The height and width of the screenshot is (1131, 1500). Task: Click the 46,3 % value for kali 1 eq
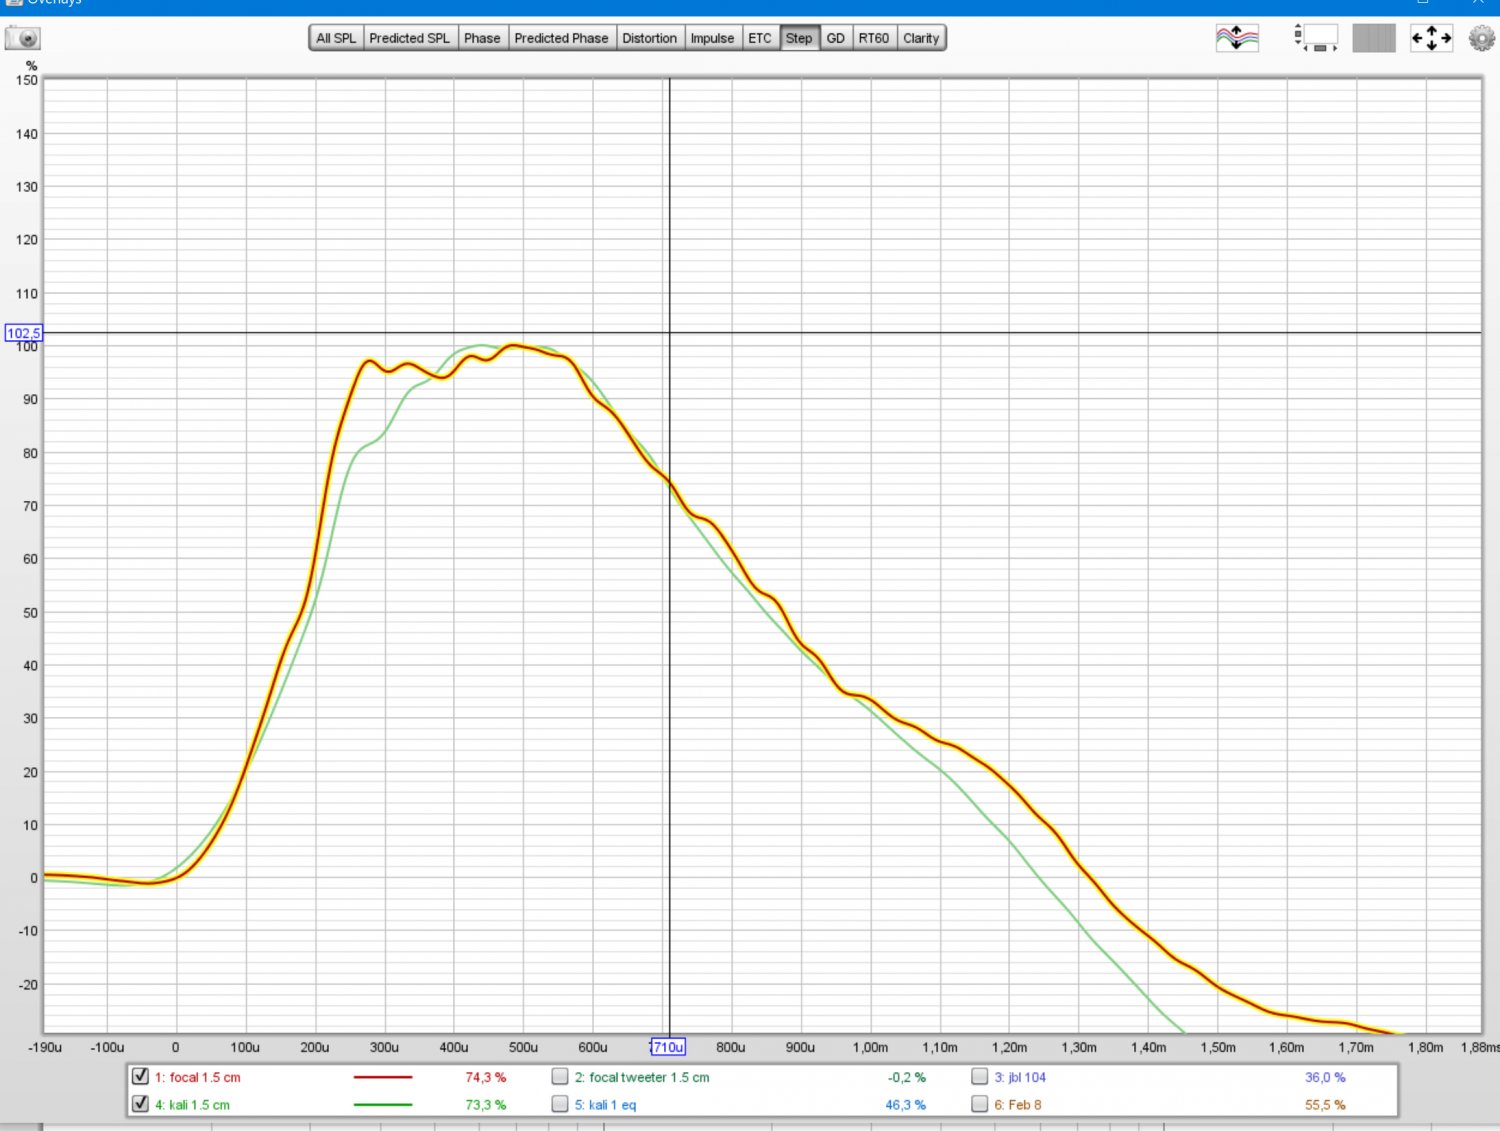[906, 1105]
